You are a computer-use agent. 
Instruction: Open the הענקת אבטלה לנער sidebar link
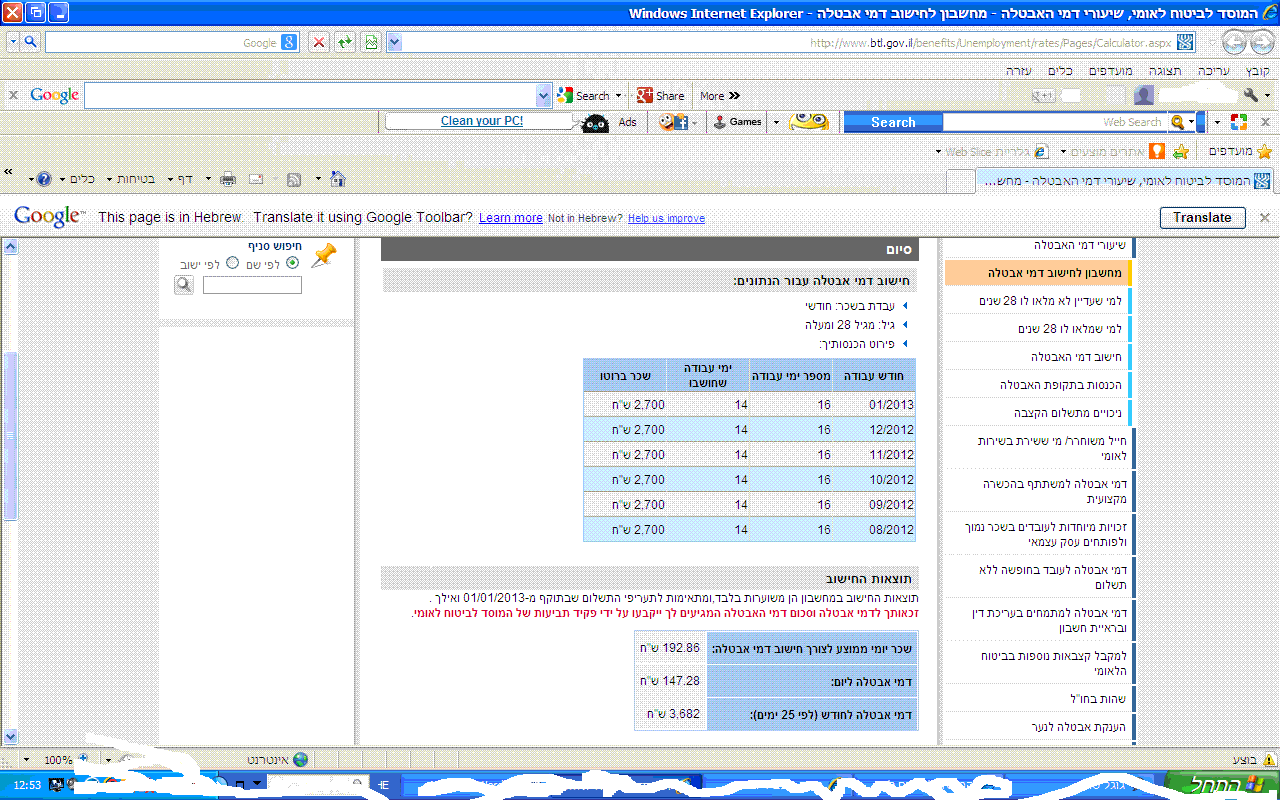coord(1079,727)
